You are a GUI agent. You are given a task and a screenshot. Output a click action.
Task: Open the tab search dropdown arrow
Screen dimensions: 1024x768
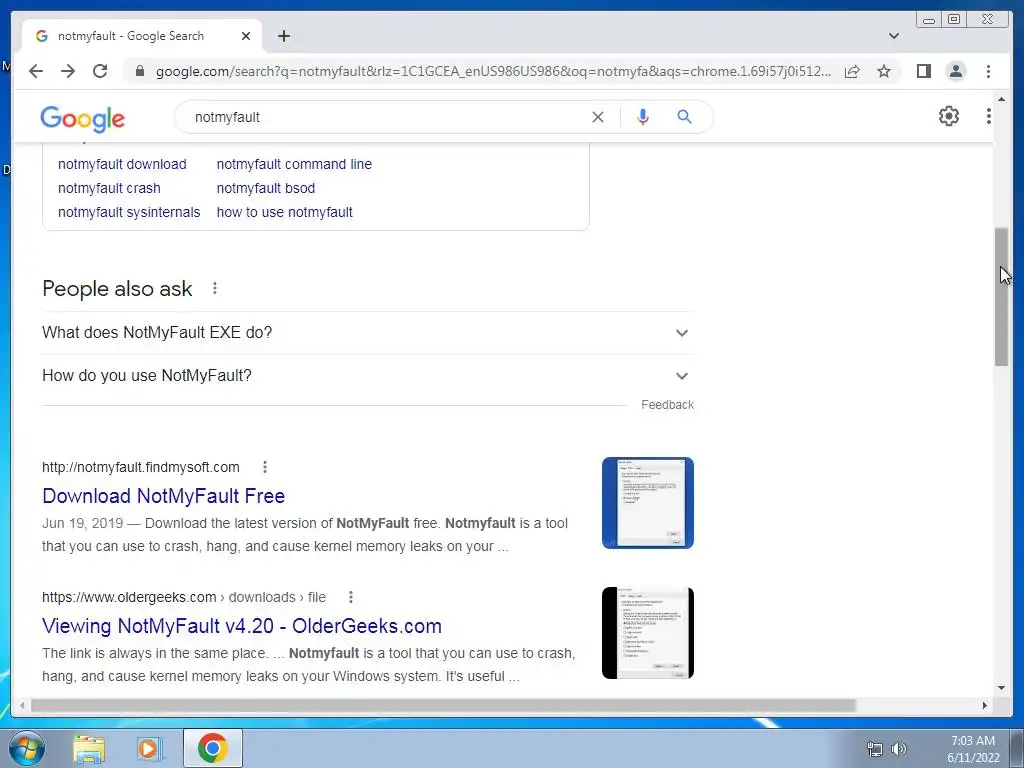click(894, 36)
